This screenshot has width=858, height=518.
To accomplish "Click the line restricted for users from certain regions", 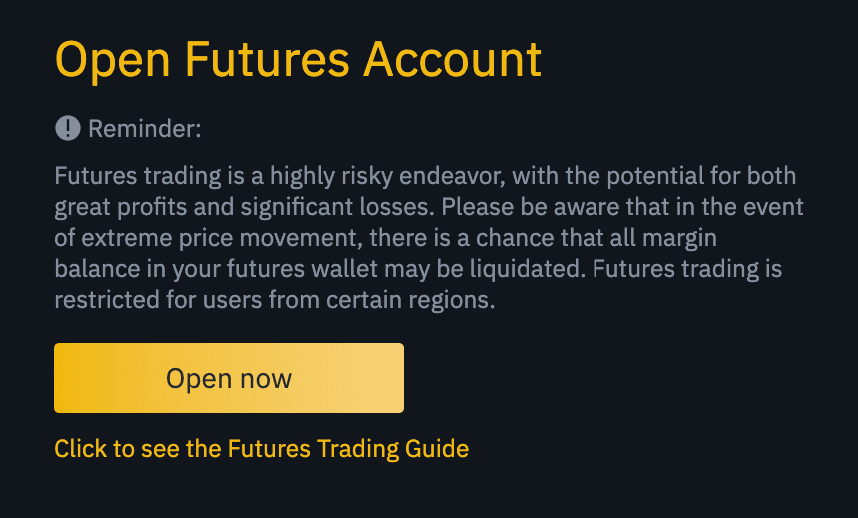I will click(x=274, y=300).
